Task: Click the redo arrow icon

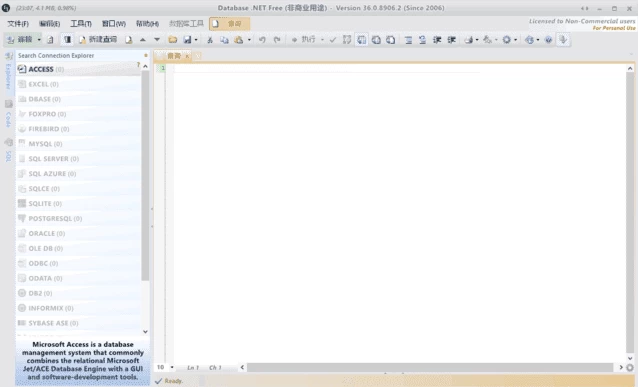Action: coord(277,39)
